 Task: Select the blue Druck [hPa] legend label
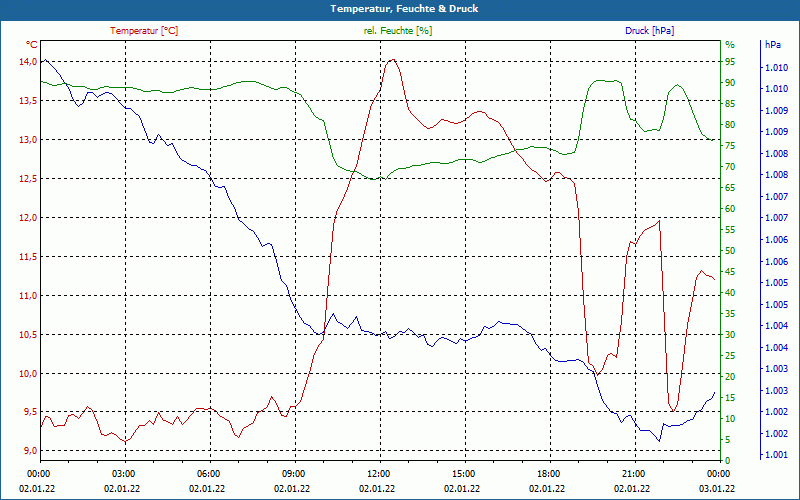click(x=649, y=31)
